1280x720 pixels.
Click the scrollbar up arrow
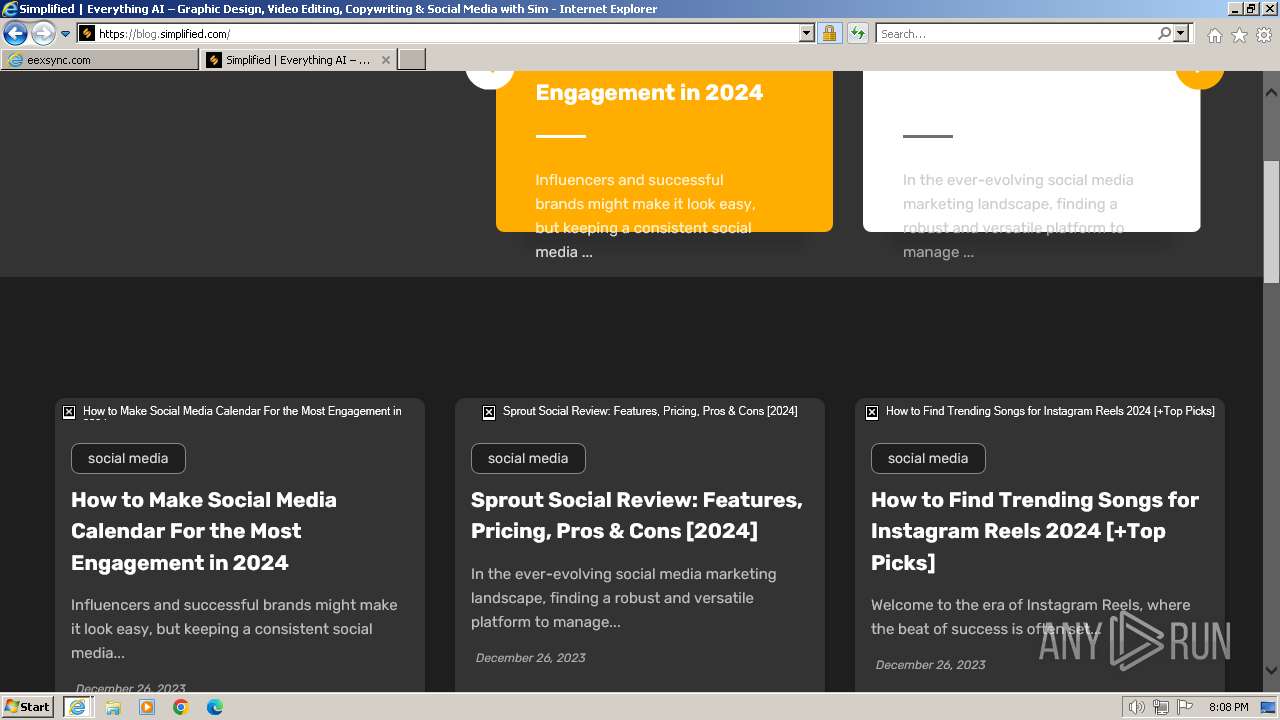(x=1271, y=92)
